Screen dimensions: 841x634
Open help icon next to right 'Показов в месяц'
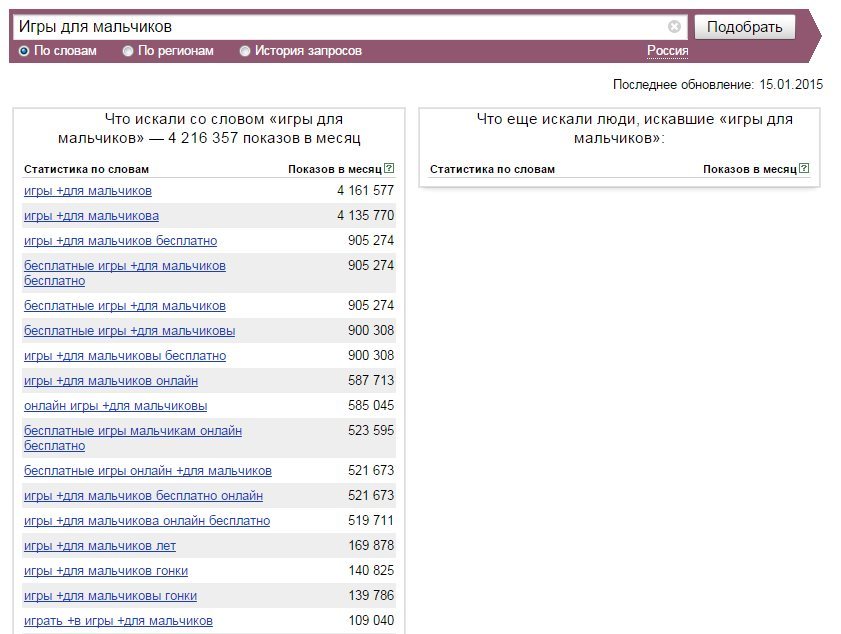coord(804,168)
